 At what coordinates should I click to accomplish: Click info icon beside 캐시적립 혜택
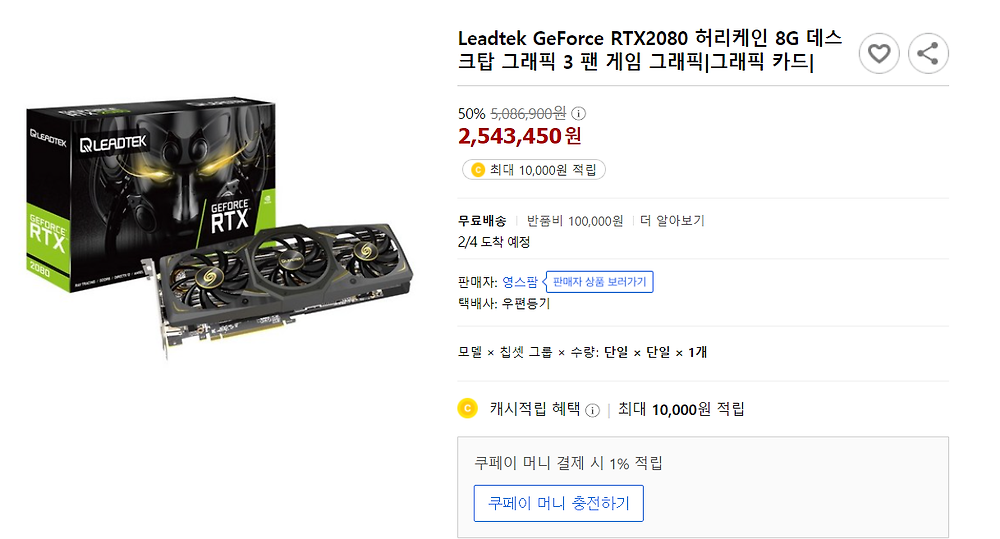[x=592, y=410]
